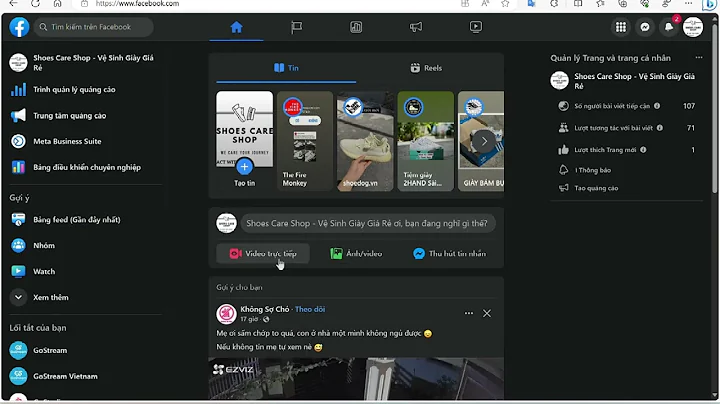Image resolution: width=720 pixels, height=404 pixels.
Task: Open post options three dots
Action: [468, 314]
